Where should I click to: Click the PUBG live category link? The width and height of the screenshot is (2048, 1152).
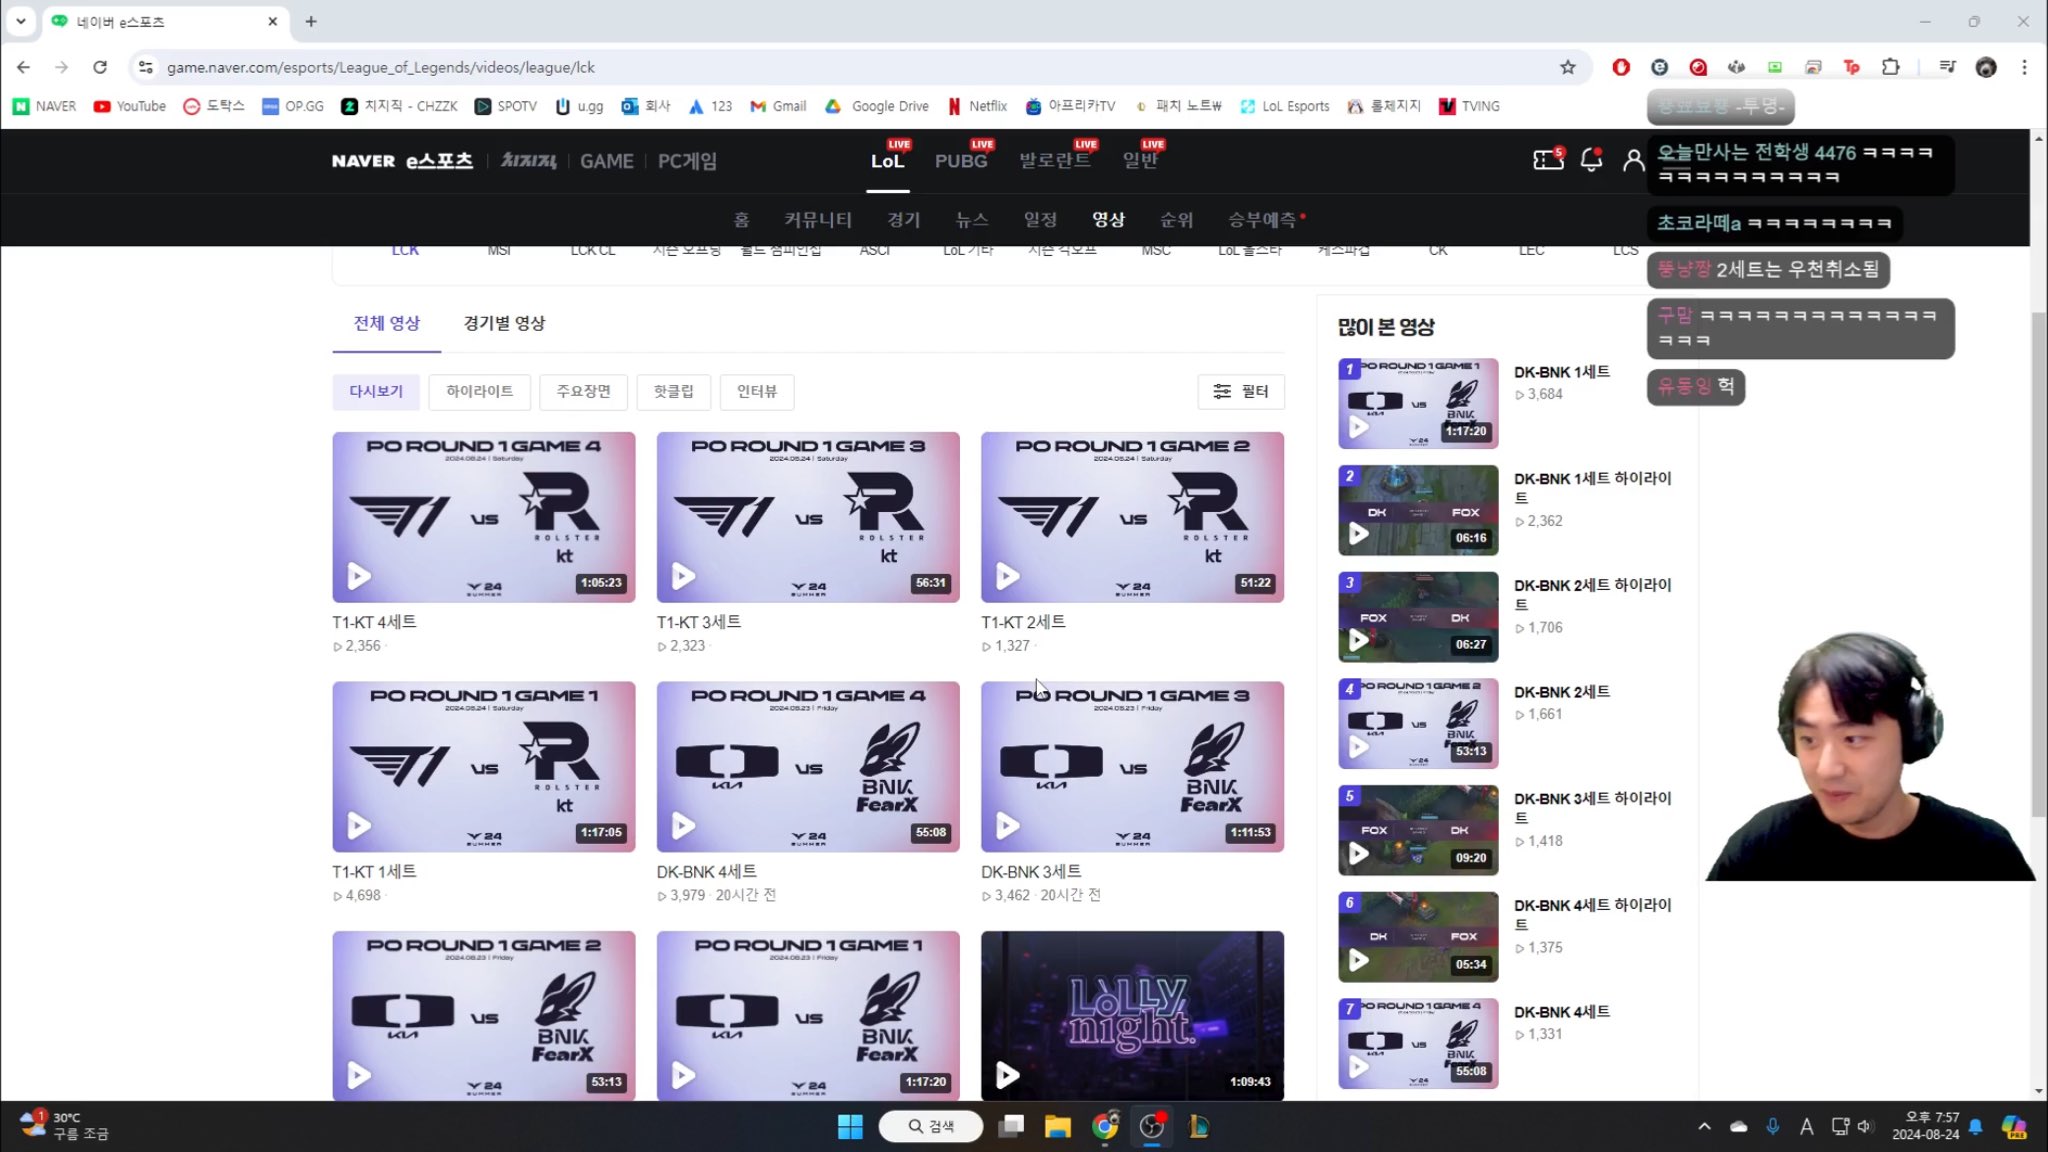point(960,161)
